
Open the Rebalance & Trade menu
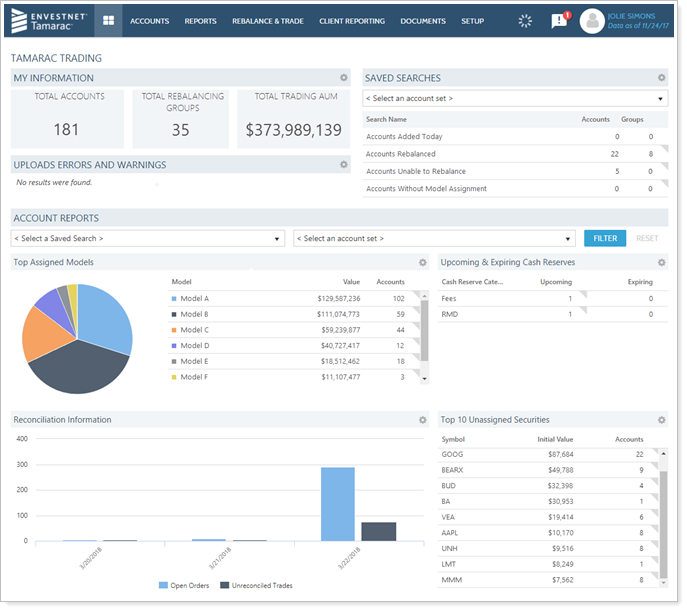(267, 21)
